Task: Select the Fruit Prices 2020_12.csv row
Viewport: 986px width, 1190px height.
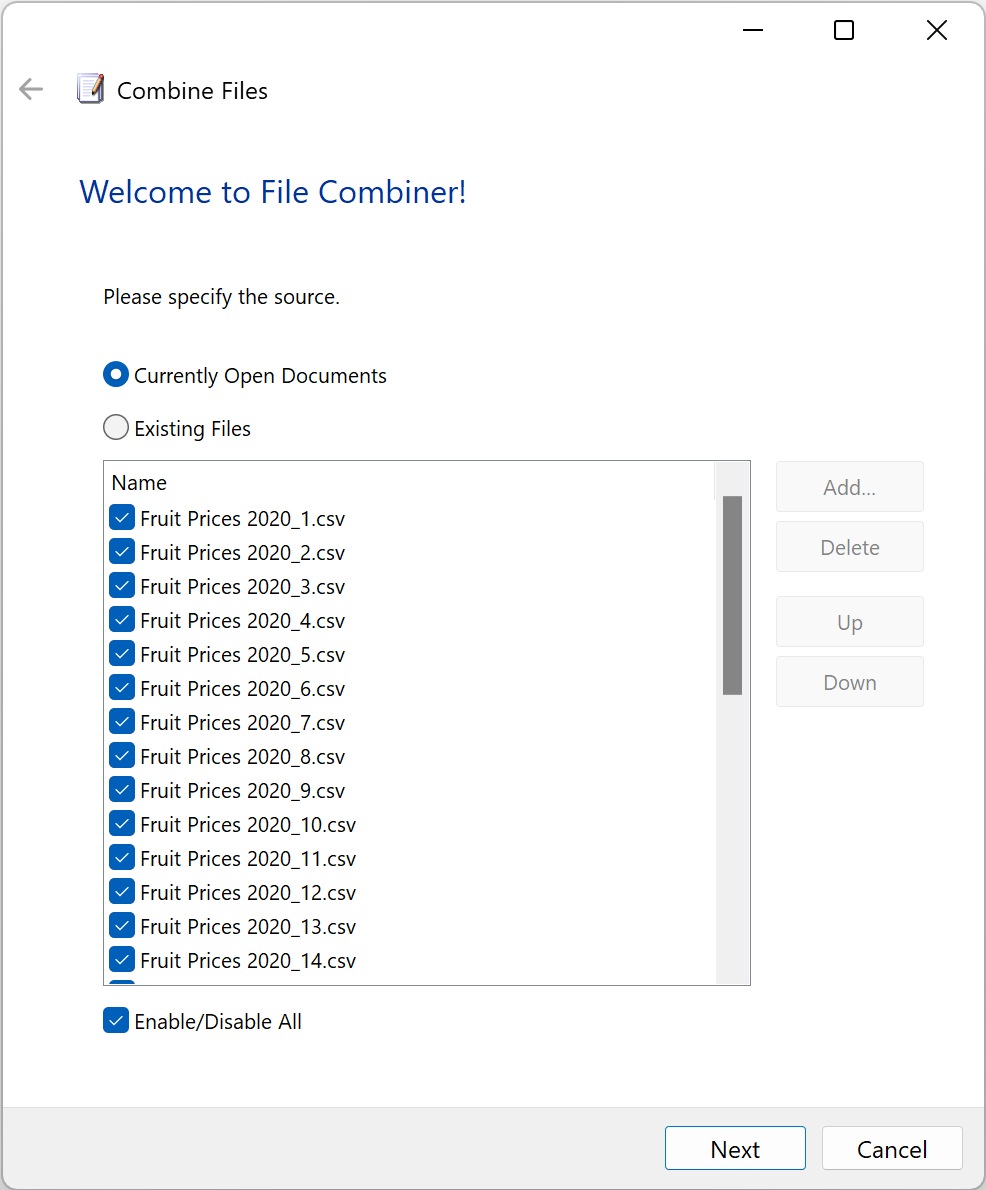Action: pyautogui.click(x=410, y=892)
